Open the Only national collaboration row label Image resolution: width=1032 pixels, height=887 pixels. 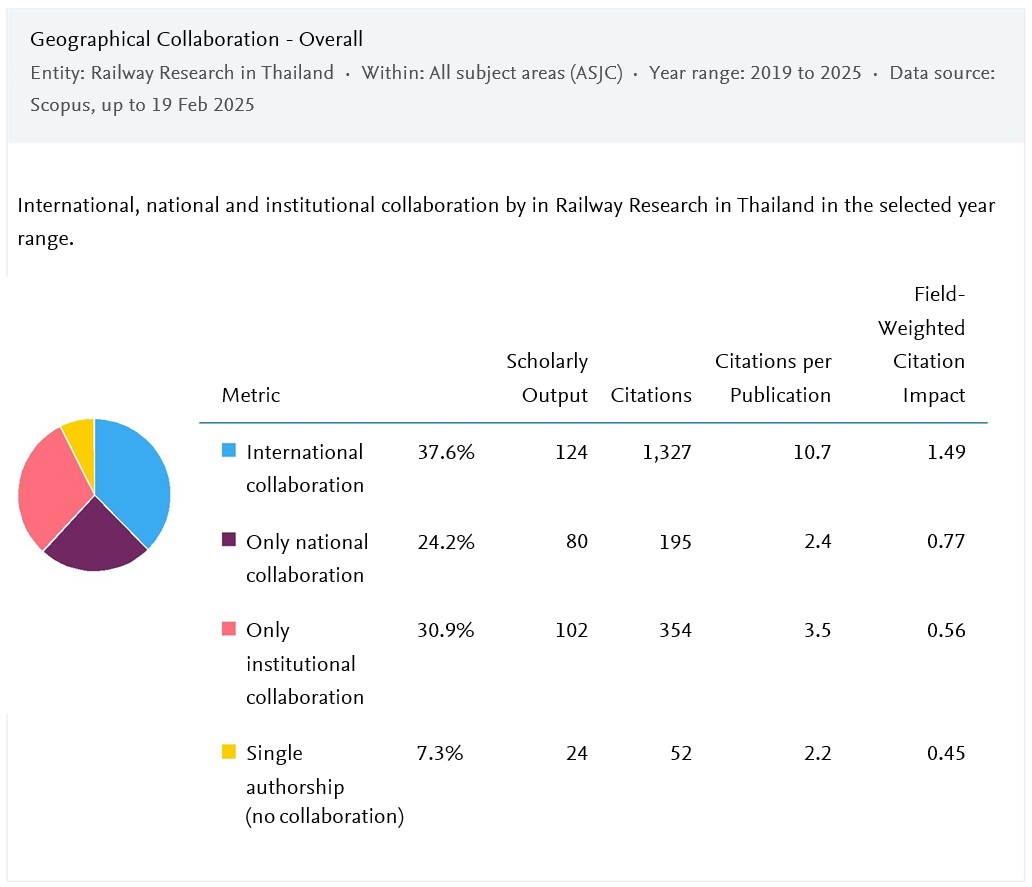coord(306,558)
